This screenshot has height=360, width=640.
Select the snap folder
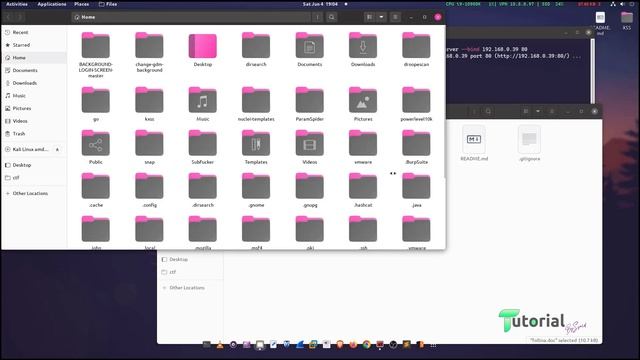[149, 147]
